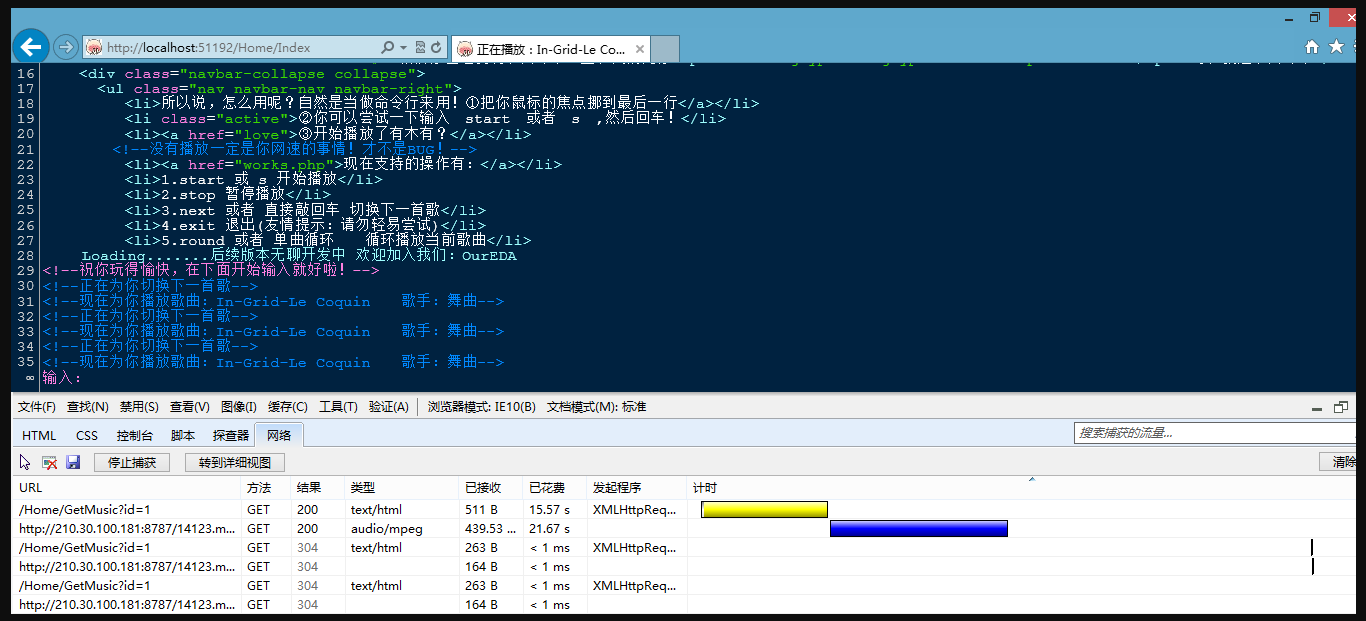
Task: Click the forward navigation arrow
Action: [x=65, y=46]
